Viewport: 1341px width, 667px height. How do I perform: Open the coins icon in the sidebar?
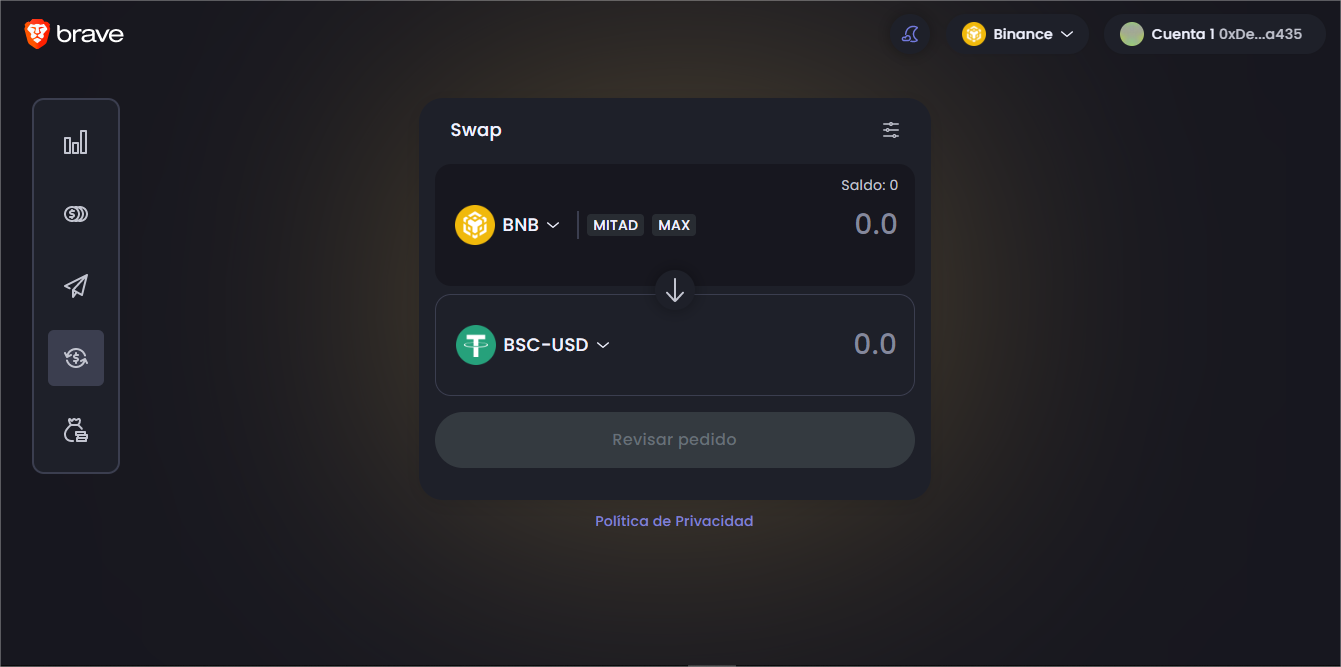(76, 214)
